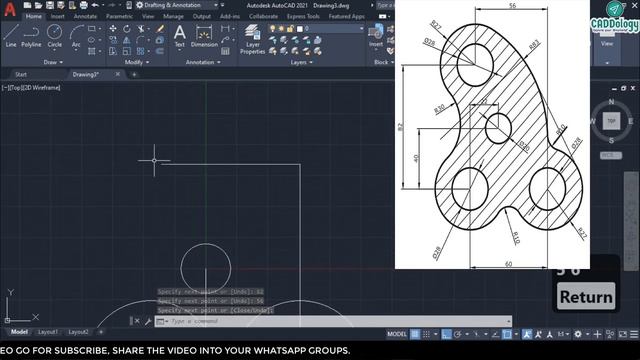Open the Circle tool dropdown arrow
Viewport: 640px width, 360px height.
pos(54,51)
